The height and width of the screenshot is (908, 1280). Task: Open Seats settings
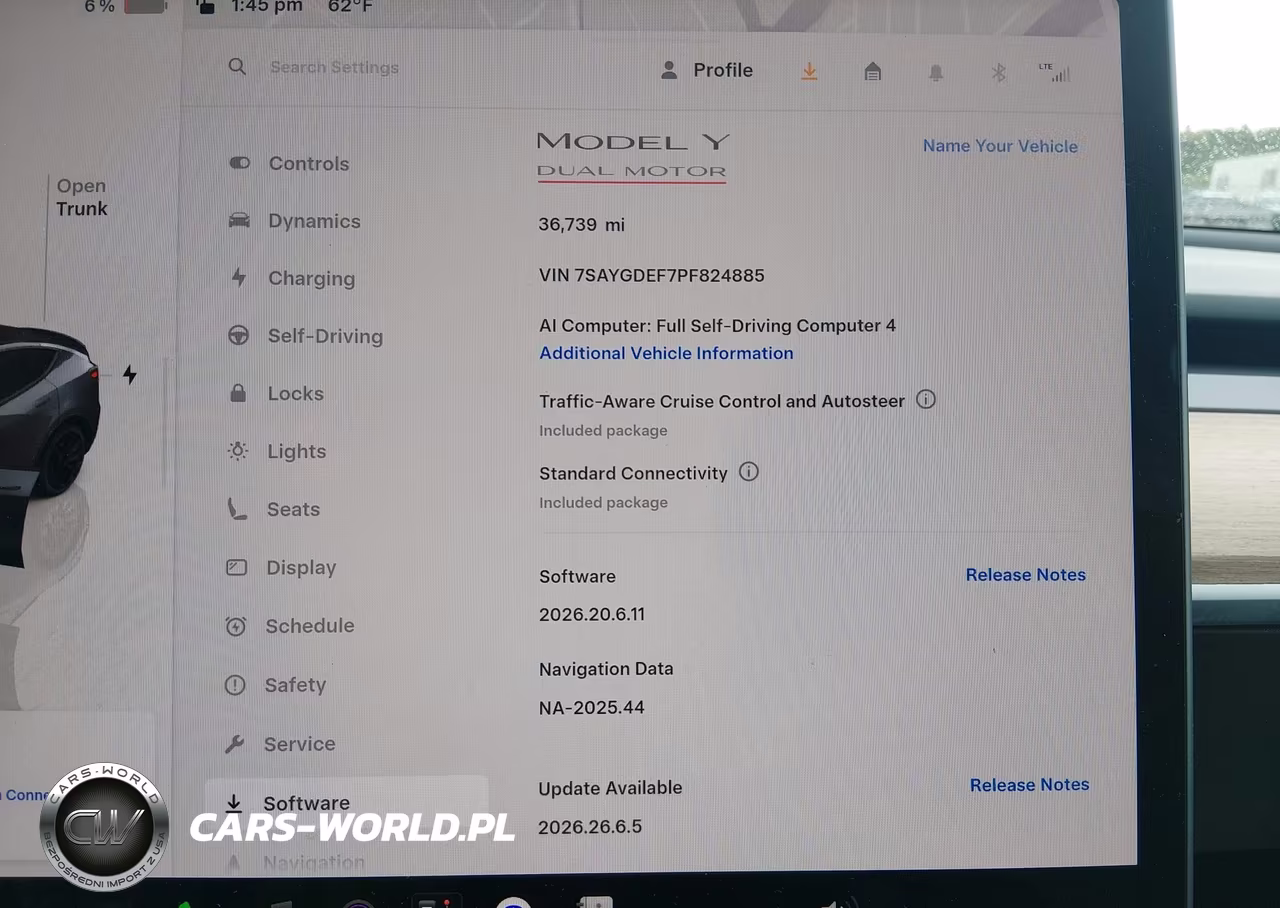tap(273, 510)
